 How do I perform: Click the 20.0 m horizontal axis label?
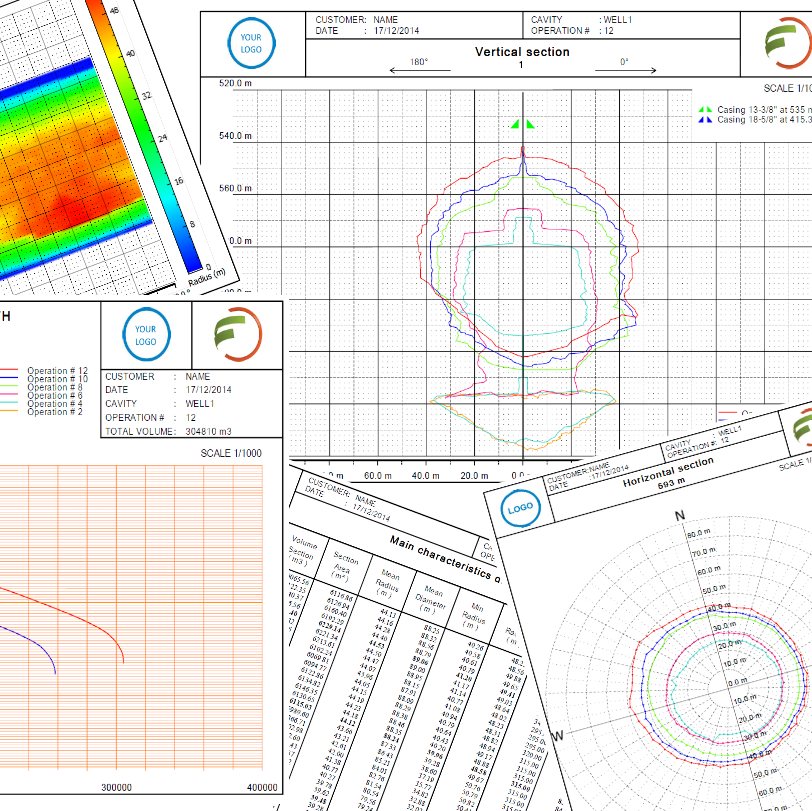pos(474,475)
